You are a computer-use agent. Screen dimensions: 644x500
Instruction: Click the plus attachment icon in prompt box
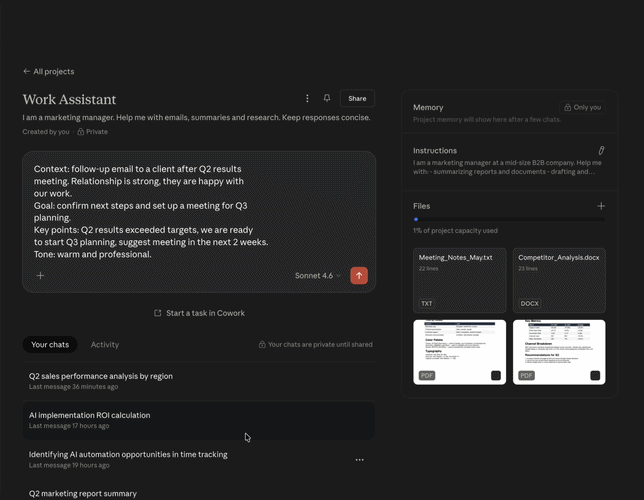(x=40, y=276)
